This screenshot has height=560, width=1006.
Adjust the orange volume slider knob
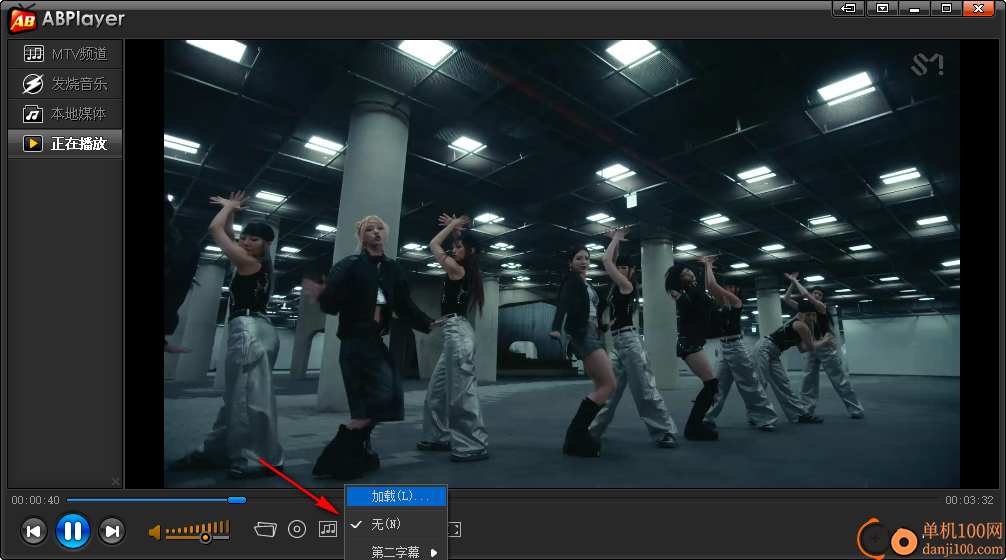(205, 537)
